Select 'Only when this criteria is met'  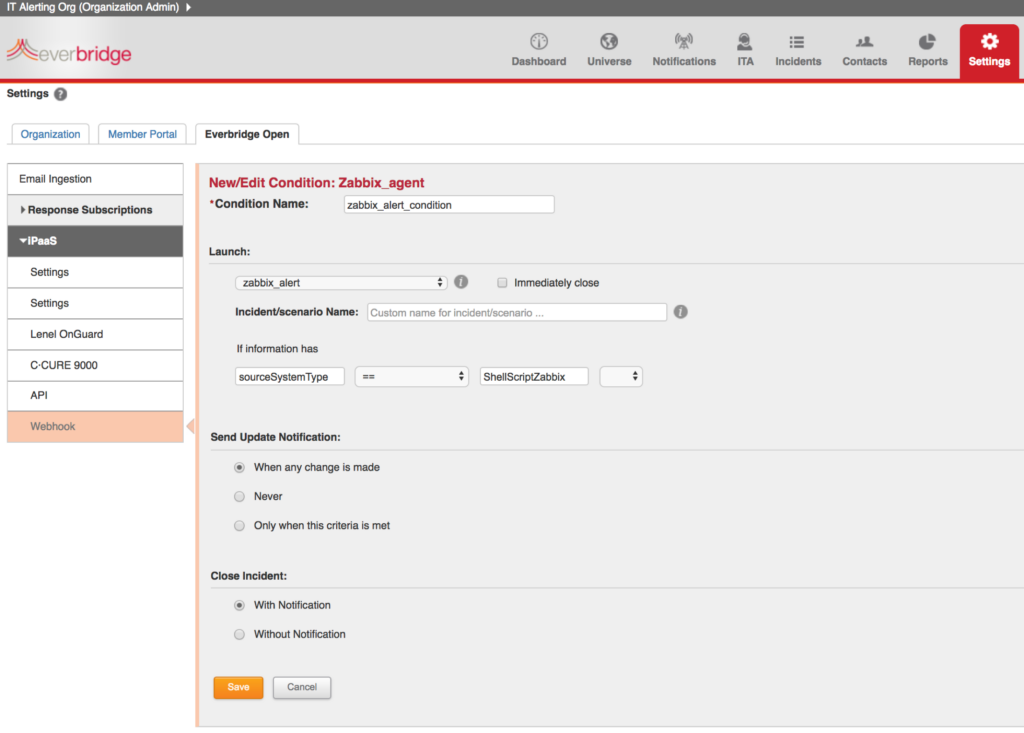240,526
